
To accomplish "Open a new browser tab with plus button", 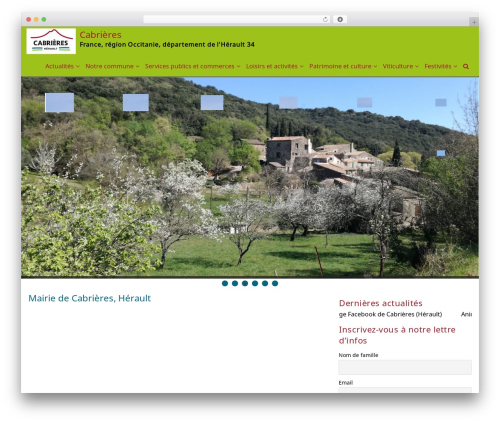I will tap(474, 22).
